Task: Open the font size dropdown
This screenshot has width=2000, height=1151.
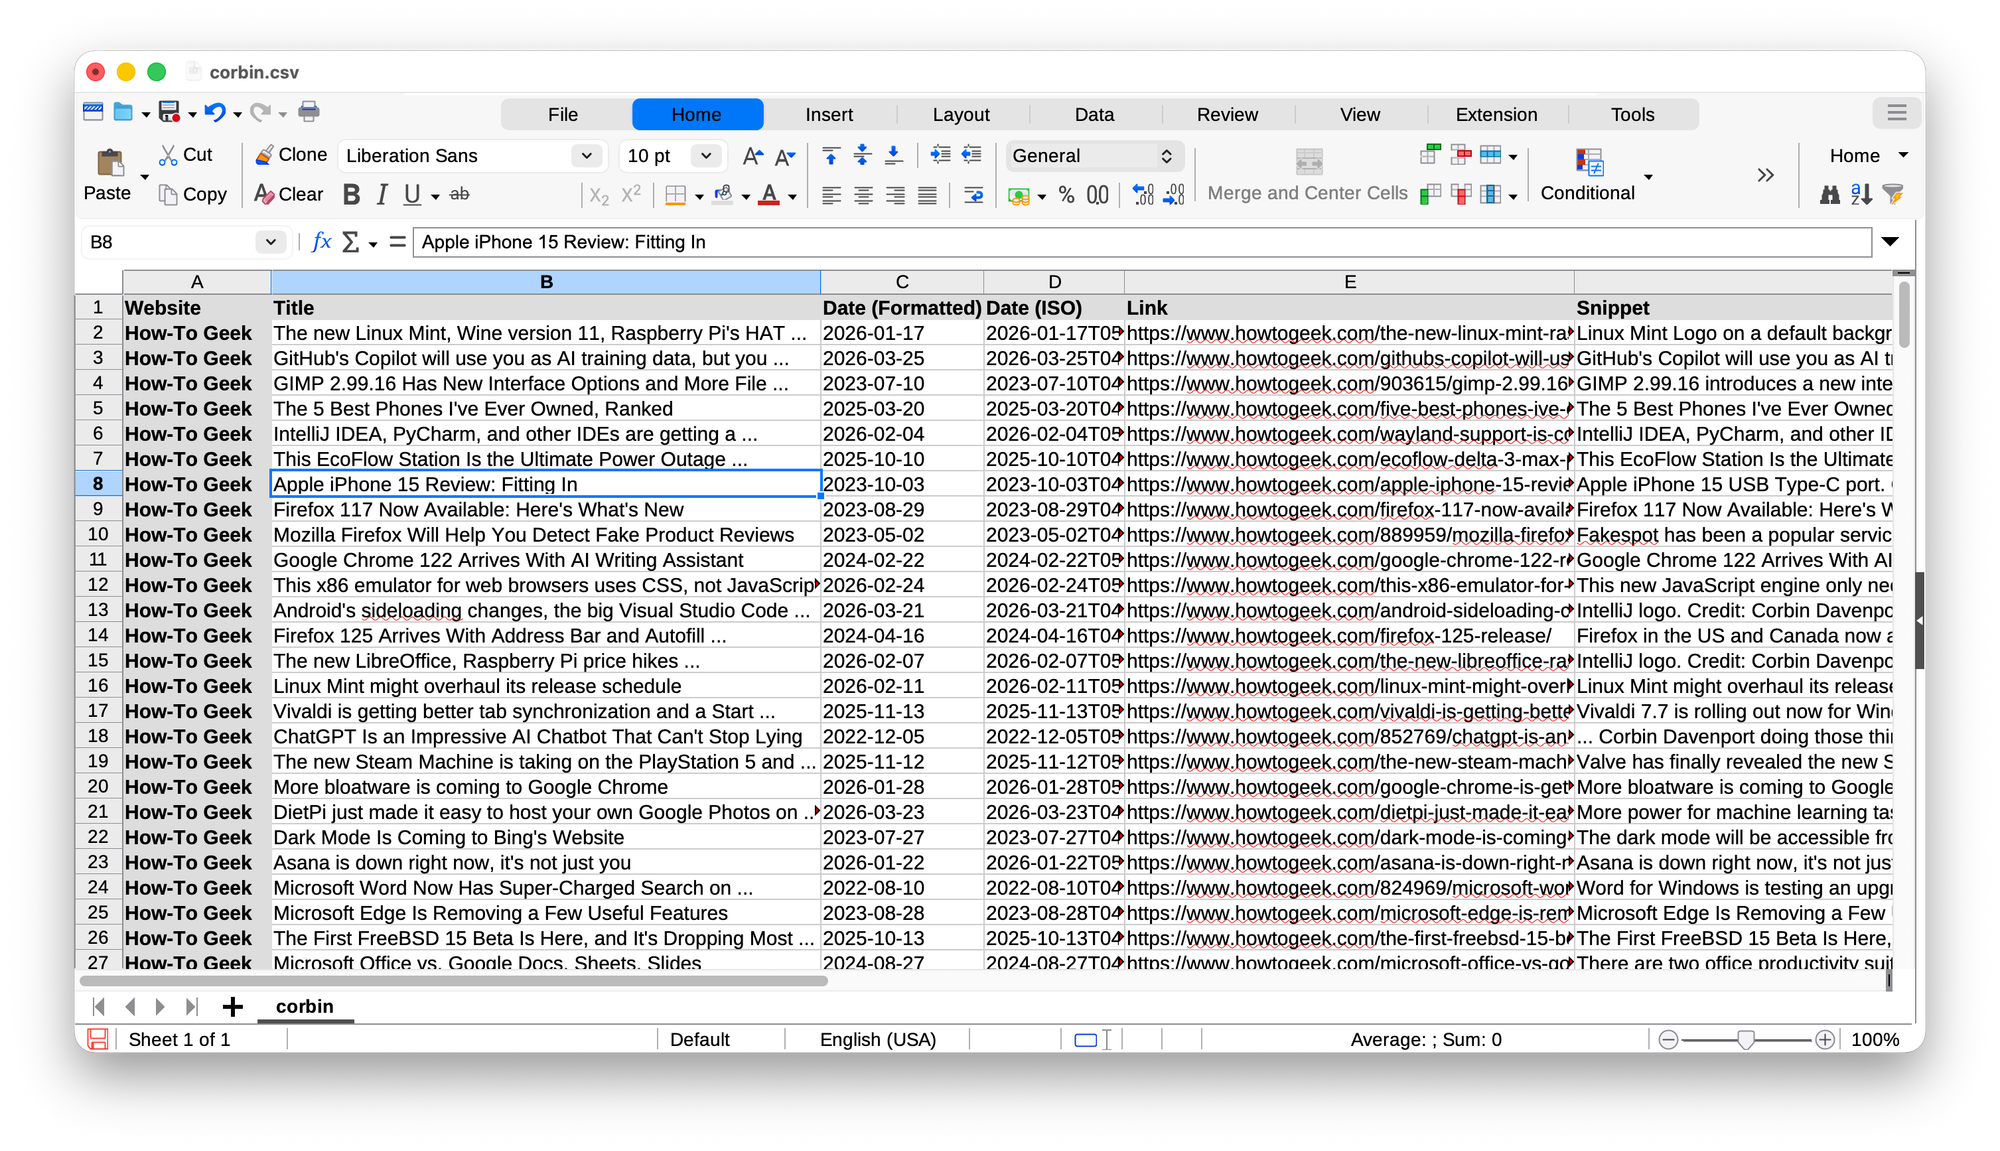Action: (x=706, y=156)
